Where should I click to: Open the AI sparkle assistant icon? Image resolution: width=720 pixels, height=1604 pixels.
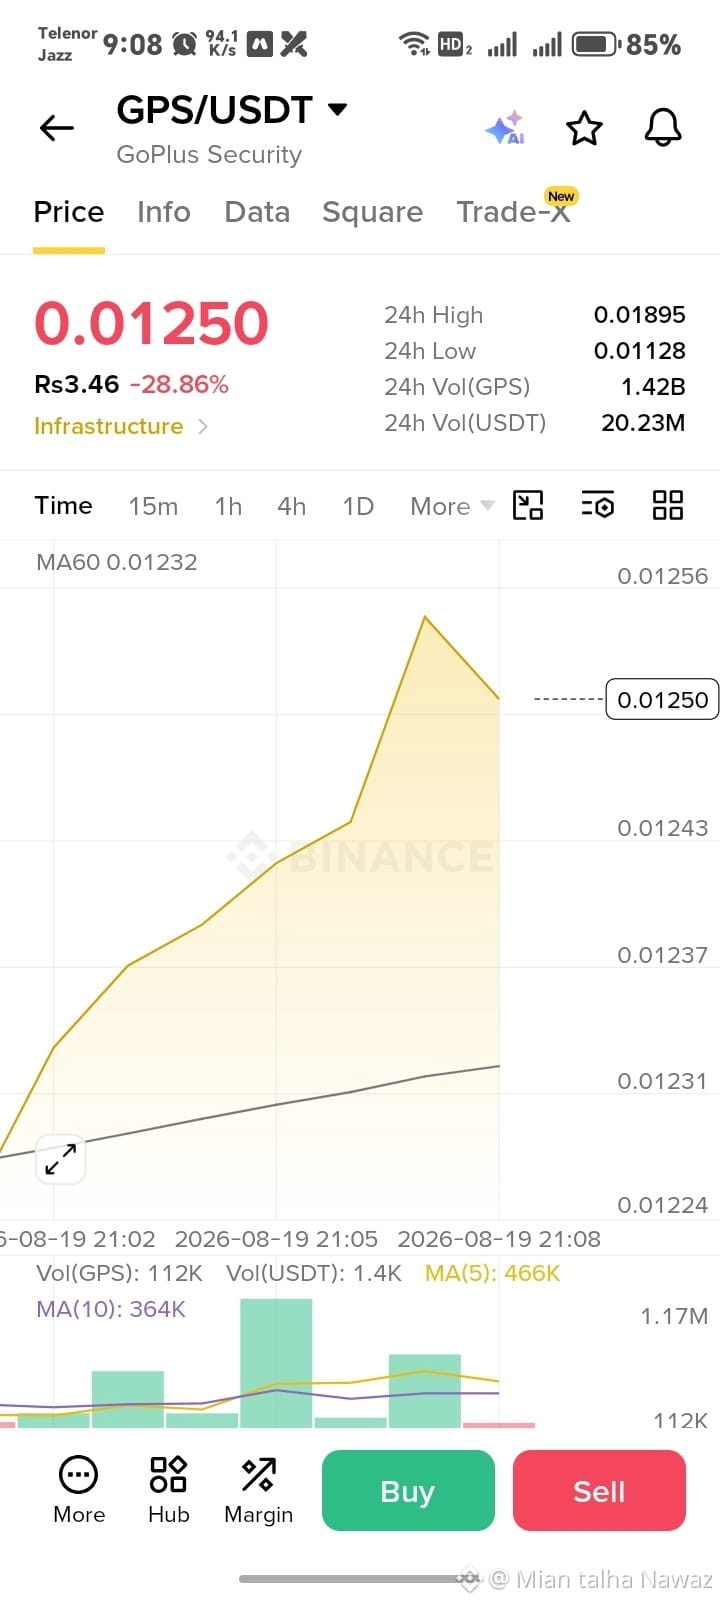tap(506, 128)
